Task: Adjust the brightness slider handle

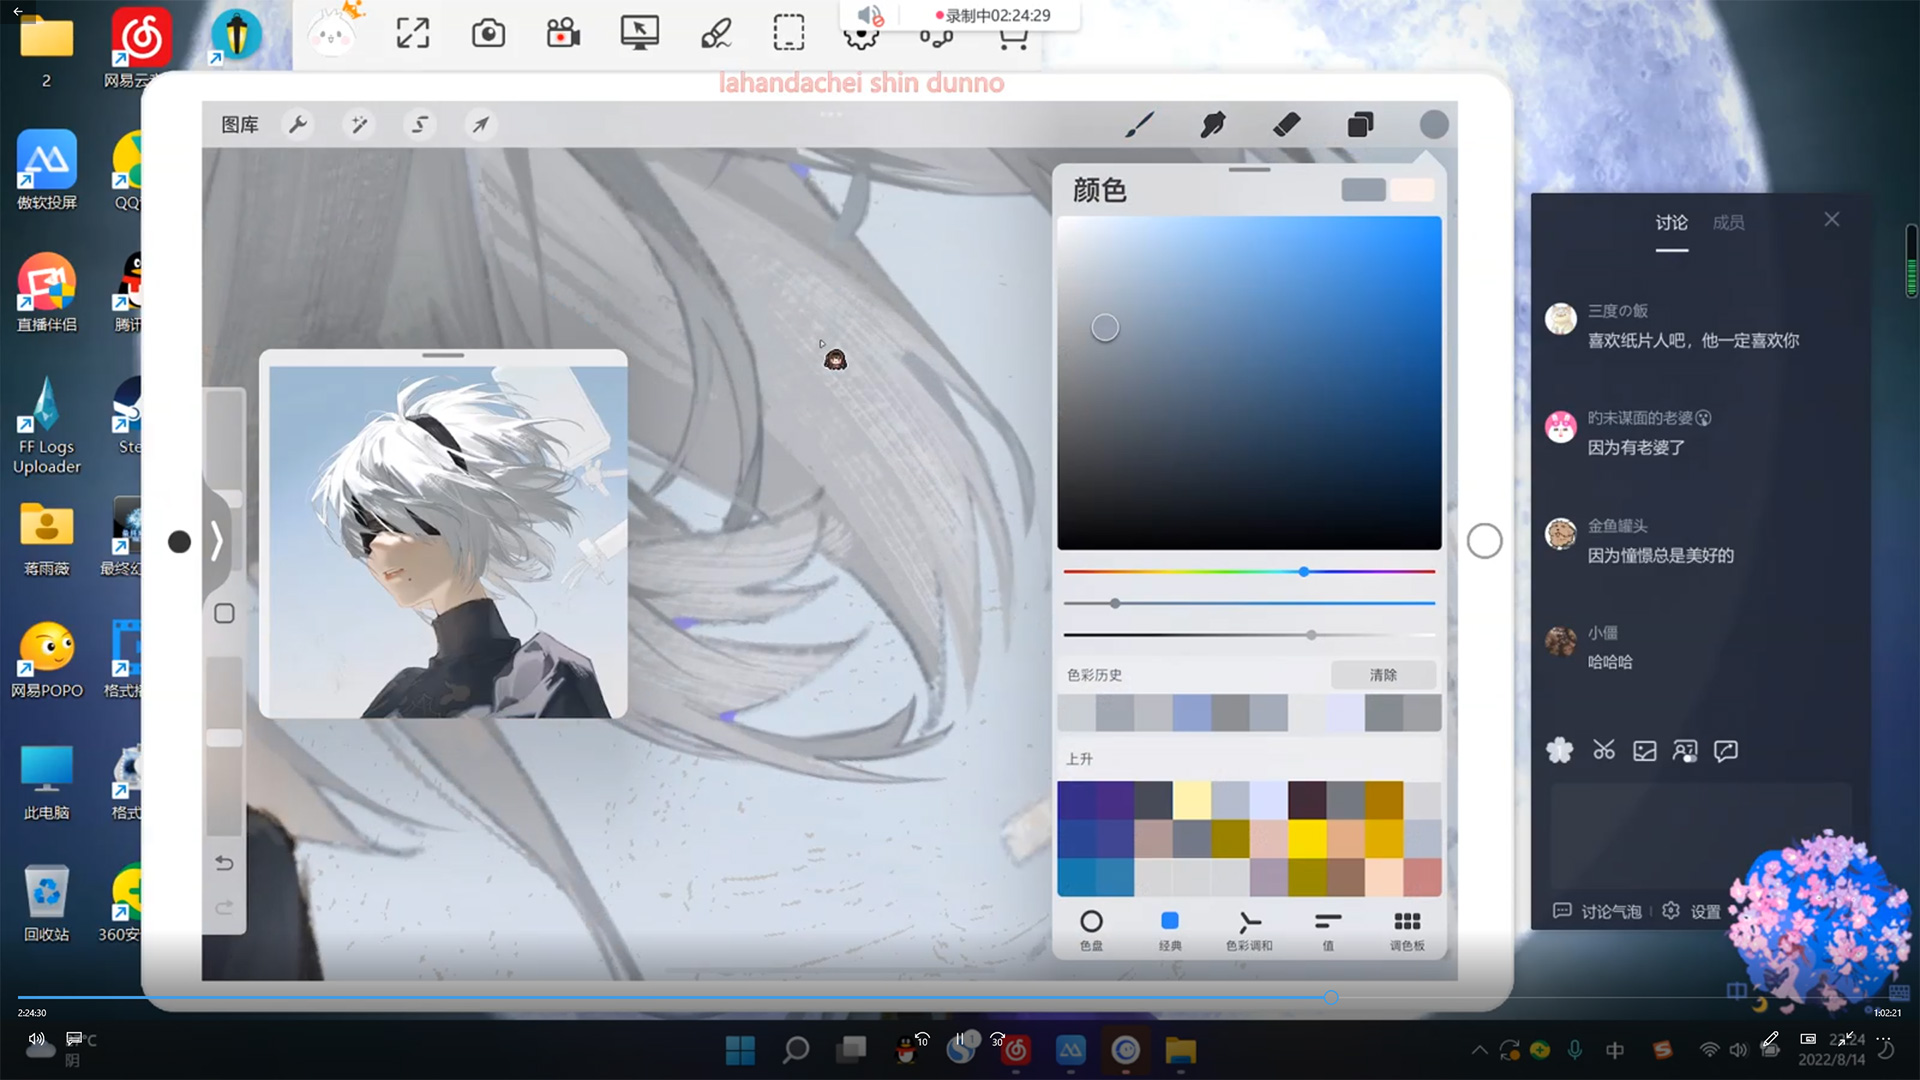Action: (1311, 635)
